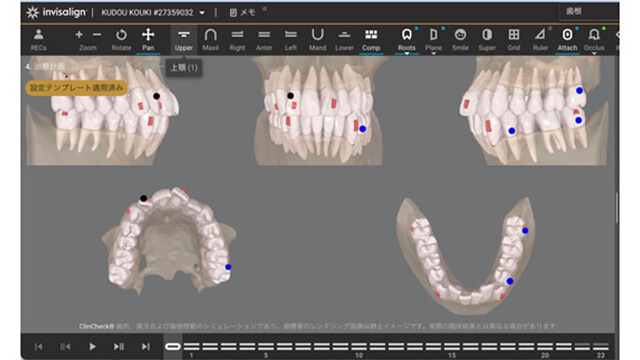Select stage 20 on timeline

click(x=545, y=347)
